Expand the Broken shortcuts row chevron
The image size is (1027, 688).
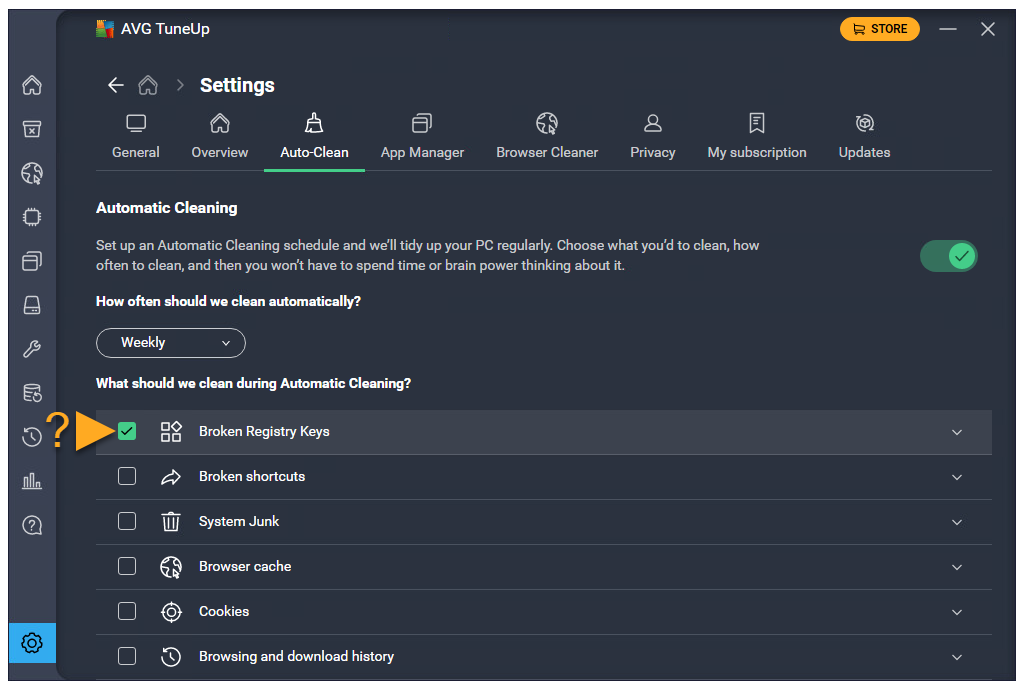[x=957, y=477]
